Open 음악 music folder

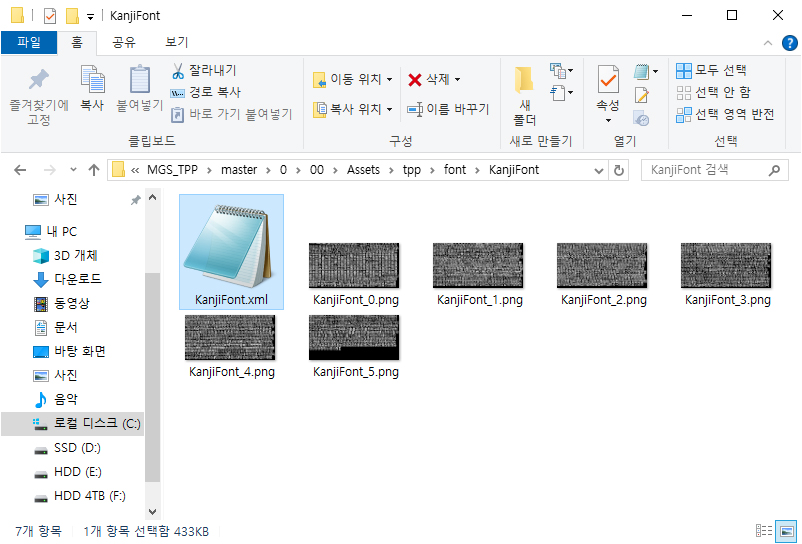(x=55, y=399)
